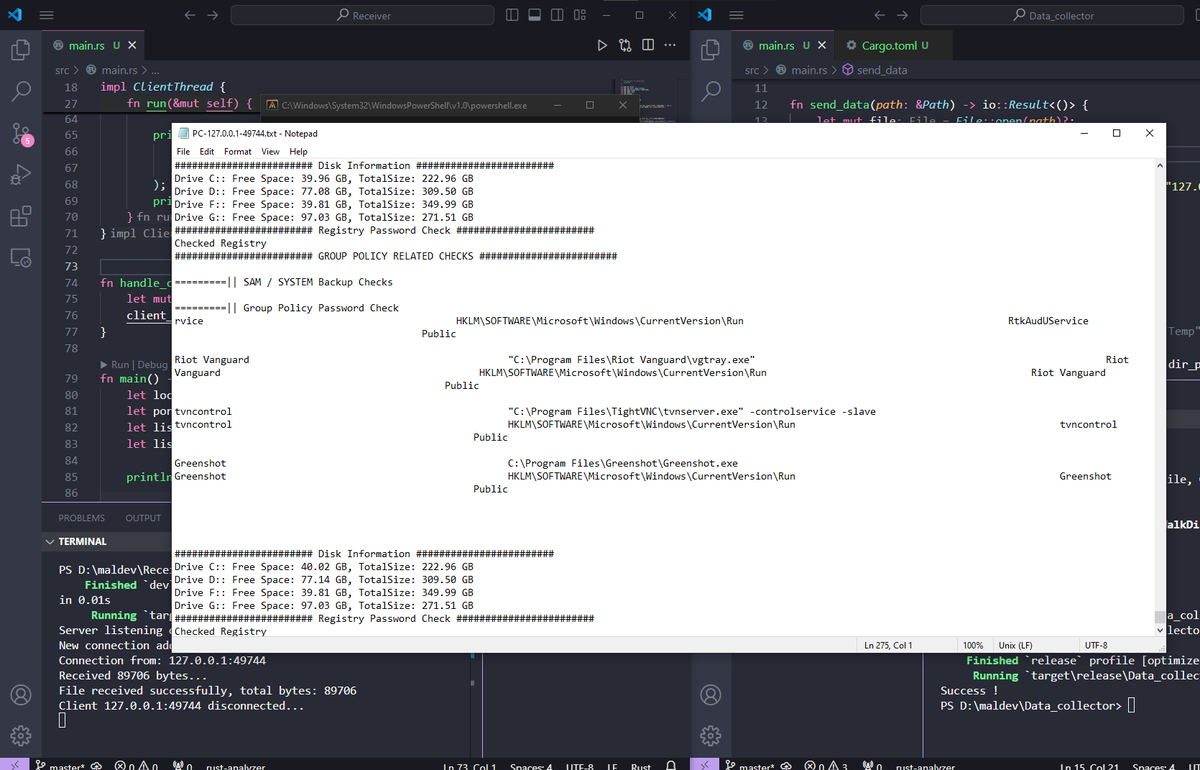The height and width of the screenshot is (770, 1200).
Task: Open hamburger menu in Receiver window
Action: (x=46, y=15)
